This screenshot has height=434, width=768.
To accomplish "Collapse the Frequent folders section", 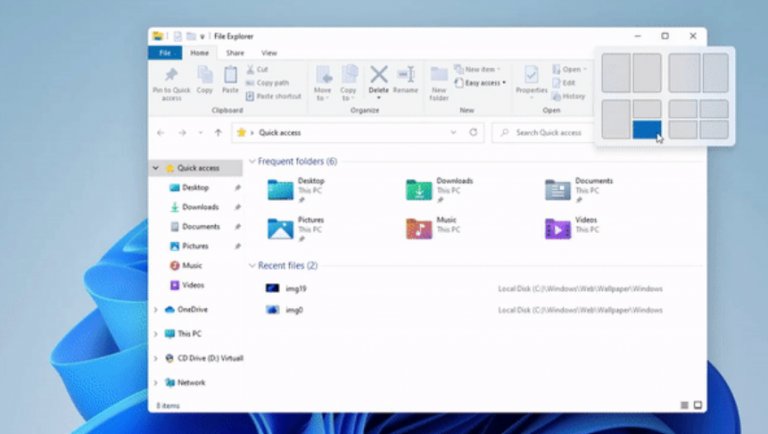I will pos(252,161).
